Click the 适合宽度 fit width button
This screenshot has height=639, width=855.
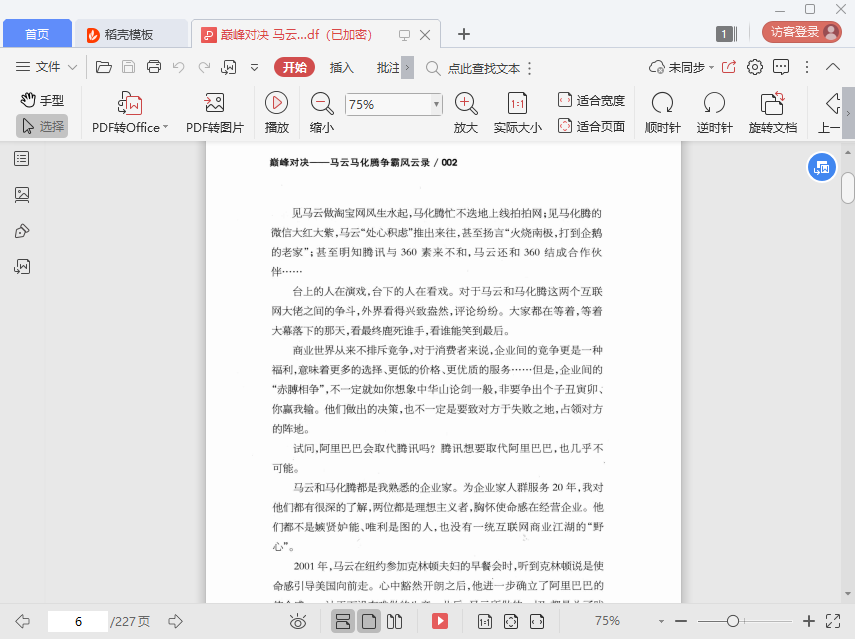[x=591, y=100]
